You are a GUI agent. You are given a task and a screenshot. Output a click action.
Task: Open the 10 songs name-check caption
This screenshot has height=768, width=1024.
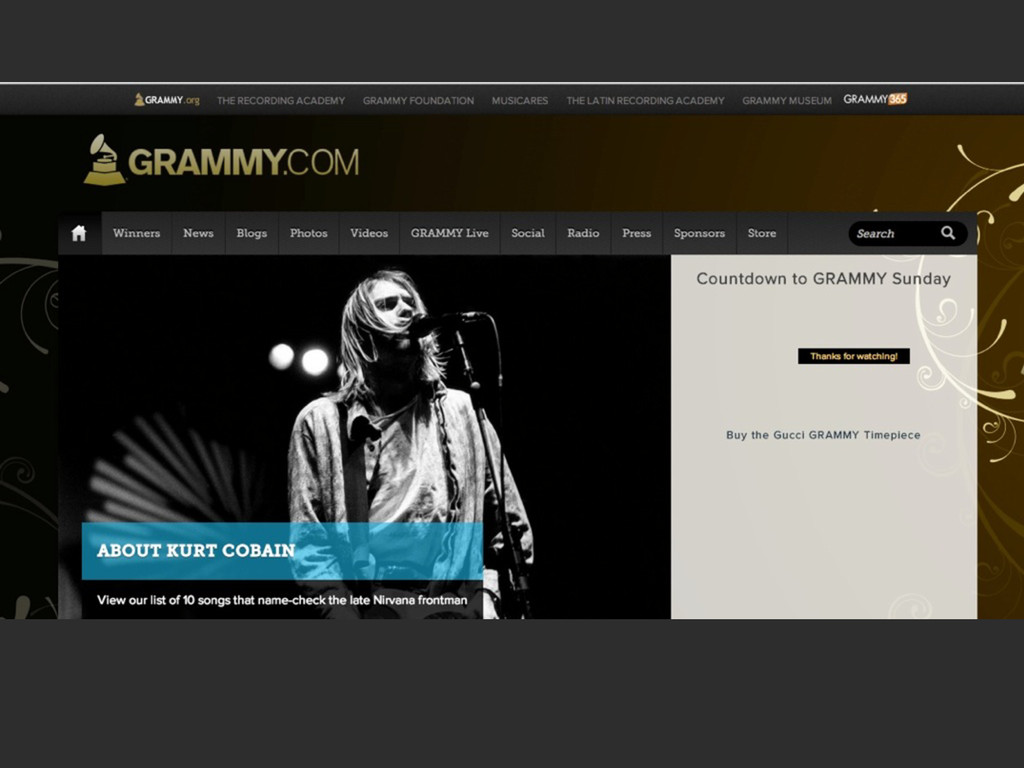click(x=282, y=600)
